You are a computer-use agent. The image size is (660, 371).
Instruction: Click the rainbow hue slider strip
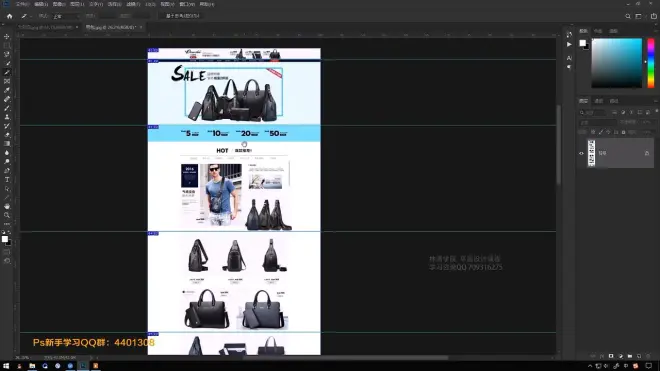[651, 63]
